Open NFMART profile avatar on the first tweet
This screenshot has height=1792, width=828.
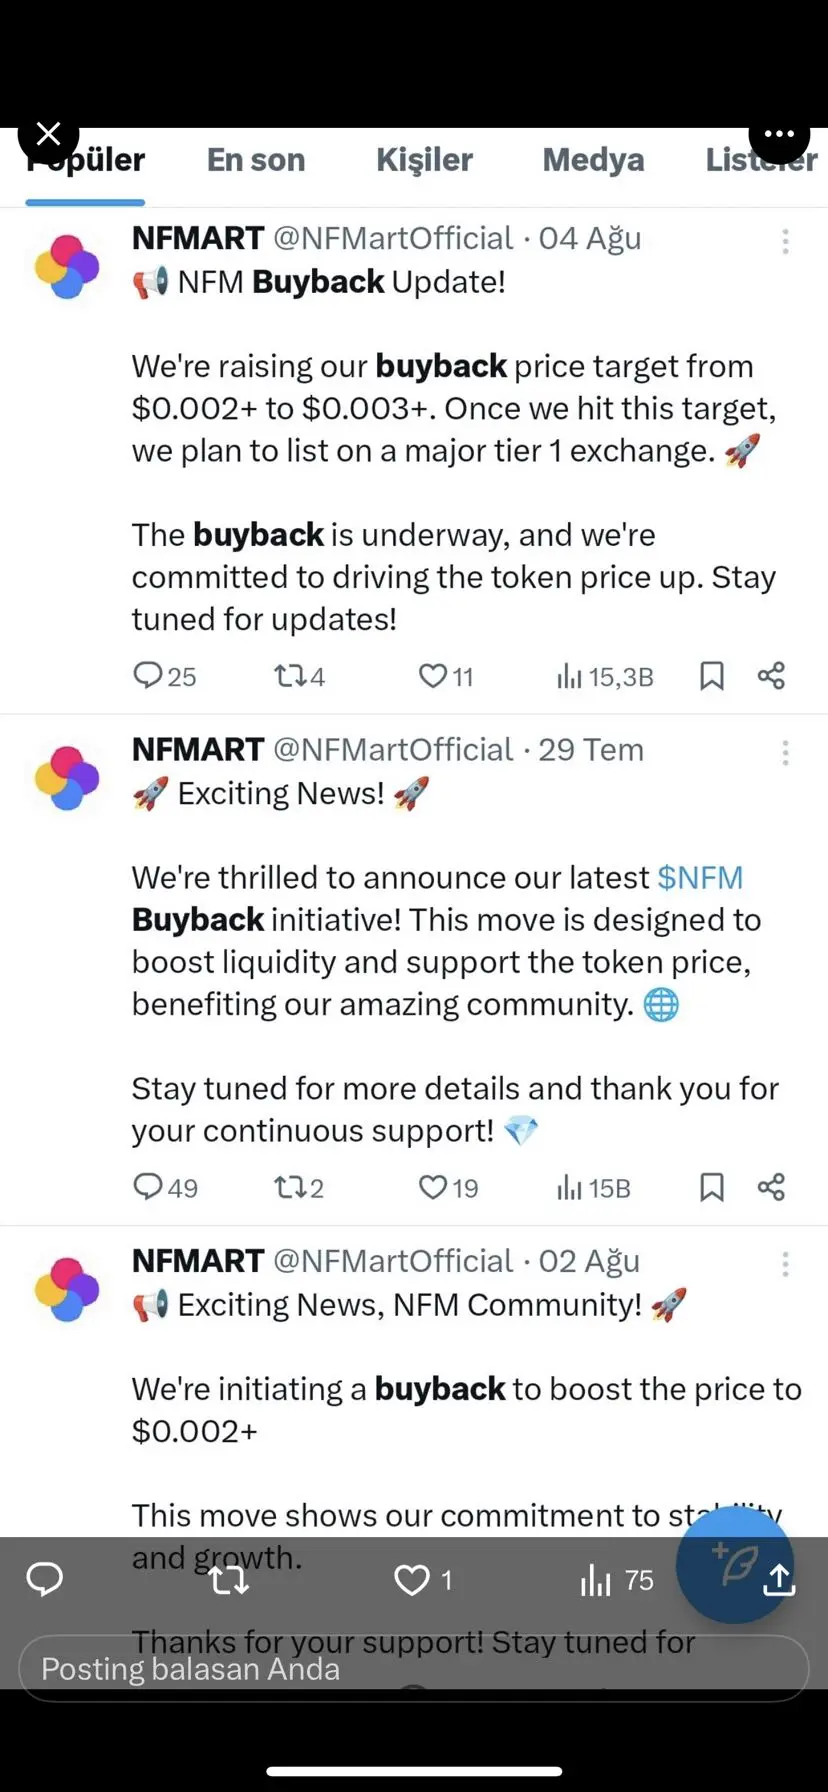[67, 267]
